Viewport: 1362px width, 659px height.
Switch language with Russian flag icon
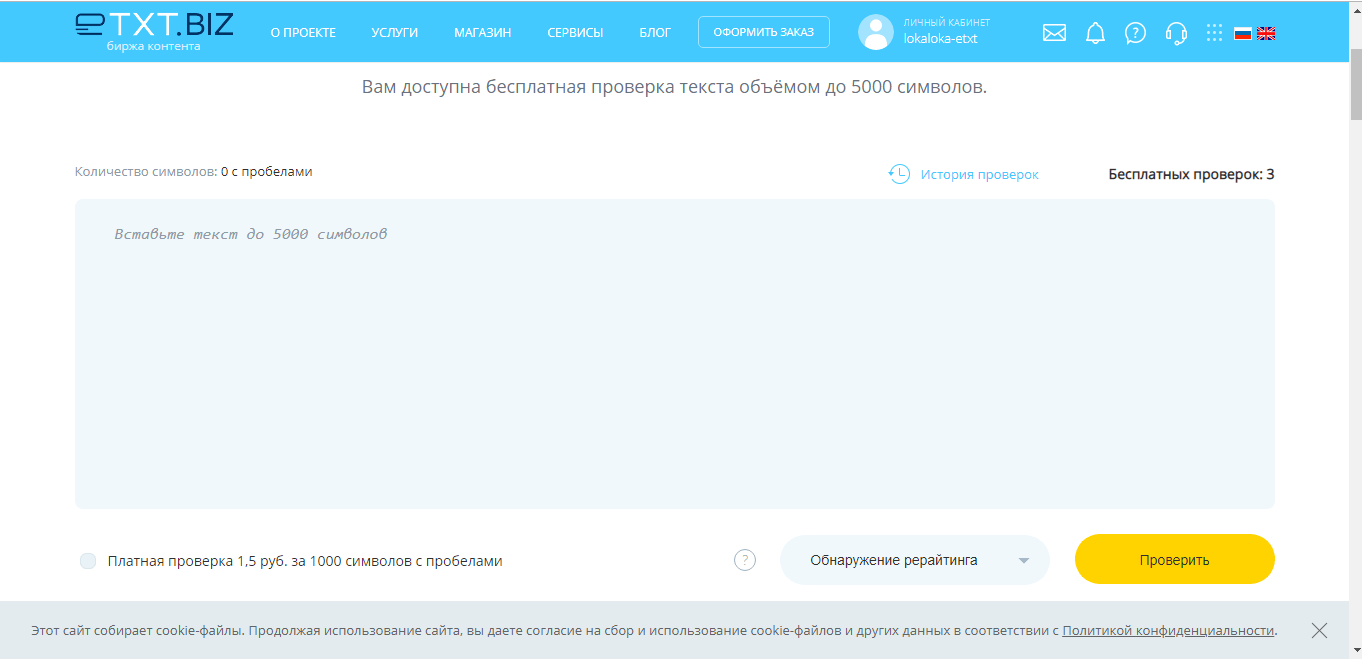pyautogui.click(x=1243, y=33)
